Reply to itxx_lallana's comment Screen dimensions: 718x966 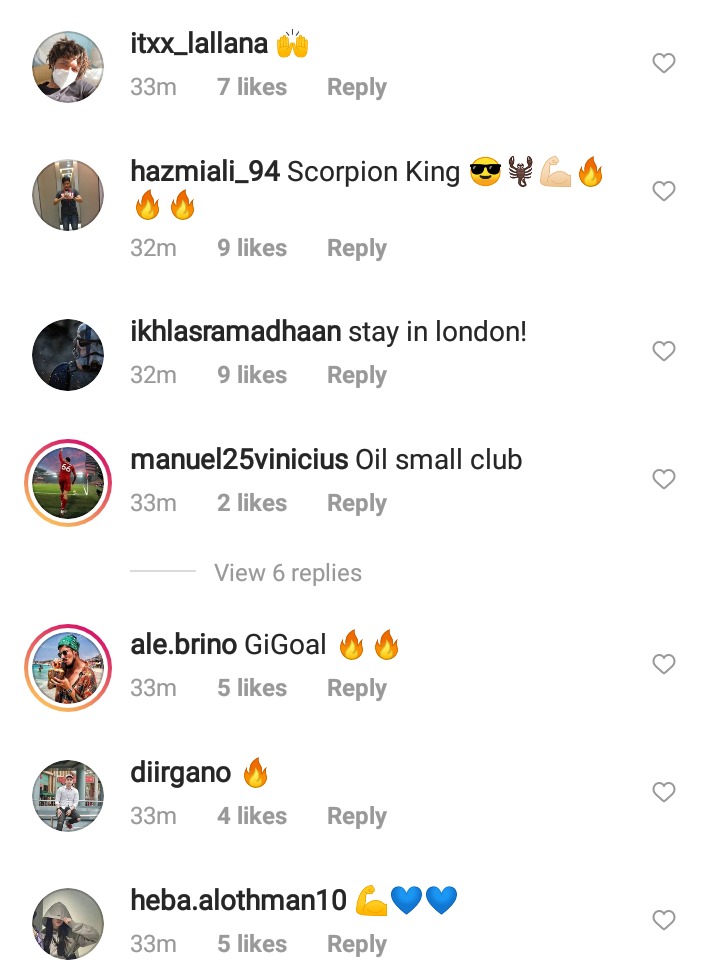point(357,87)
